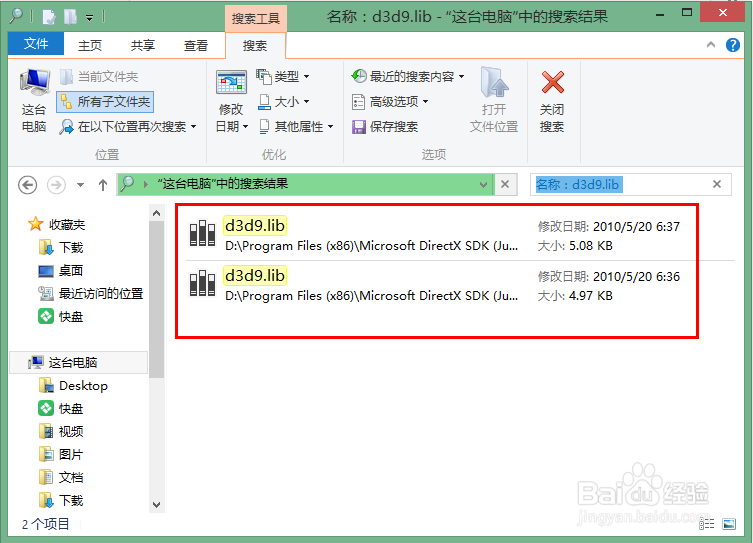Open Downloads (下载) under This PC

tap(61, 500)
